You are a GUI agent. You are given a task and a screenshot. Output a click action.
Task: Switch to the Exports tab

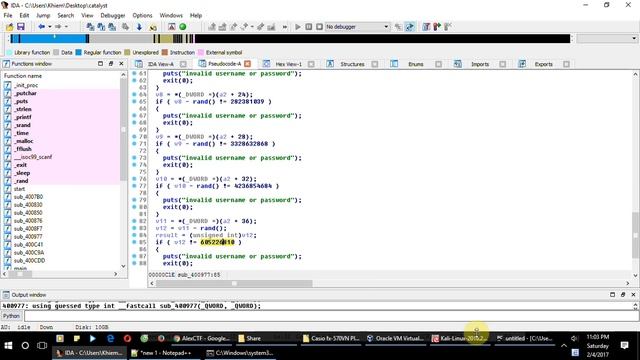(x=543, y=64)
